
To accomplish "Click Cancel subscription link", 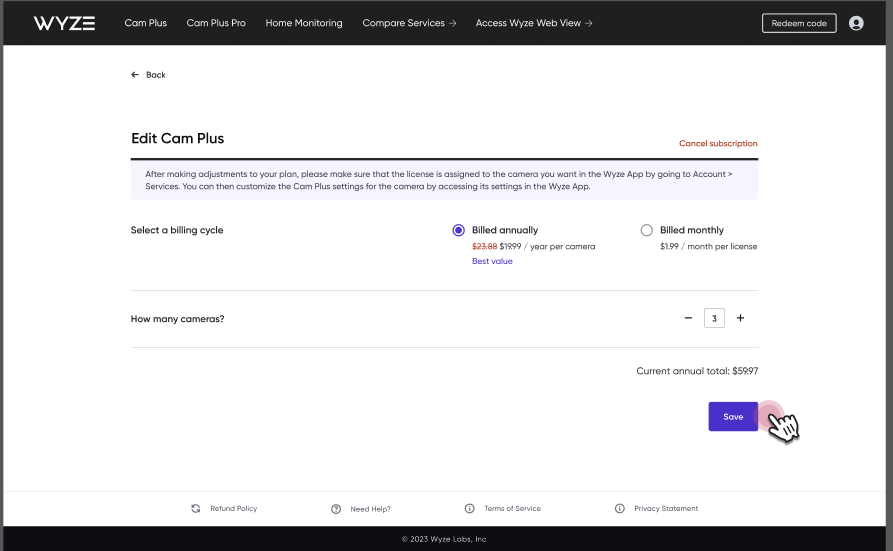I will (x=718, y=144).
